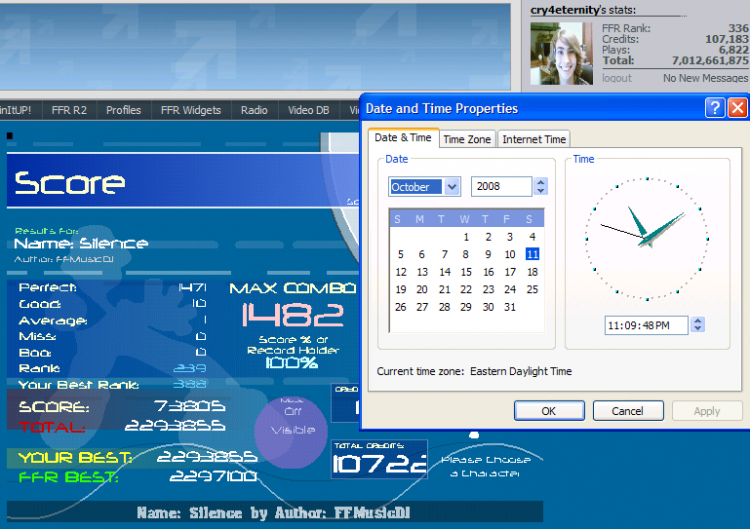Open the Radio menu item

(x=254, y=110)
